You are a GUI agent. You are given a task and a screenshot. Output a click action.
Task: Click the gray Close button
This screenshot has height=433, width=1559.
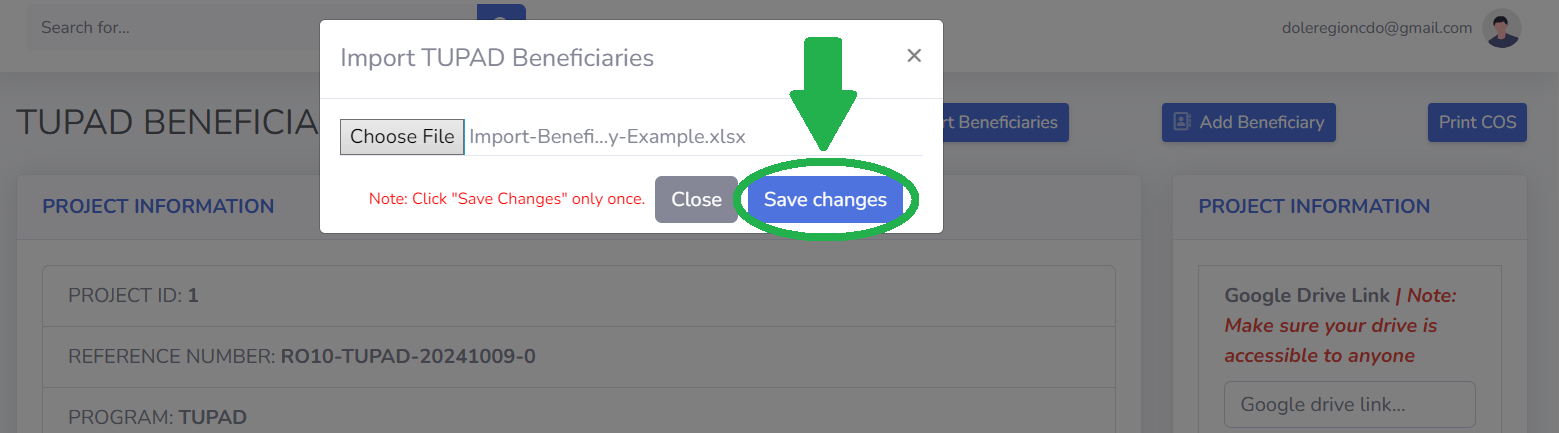coord(696,199)
